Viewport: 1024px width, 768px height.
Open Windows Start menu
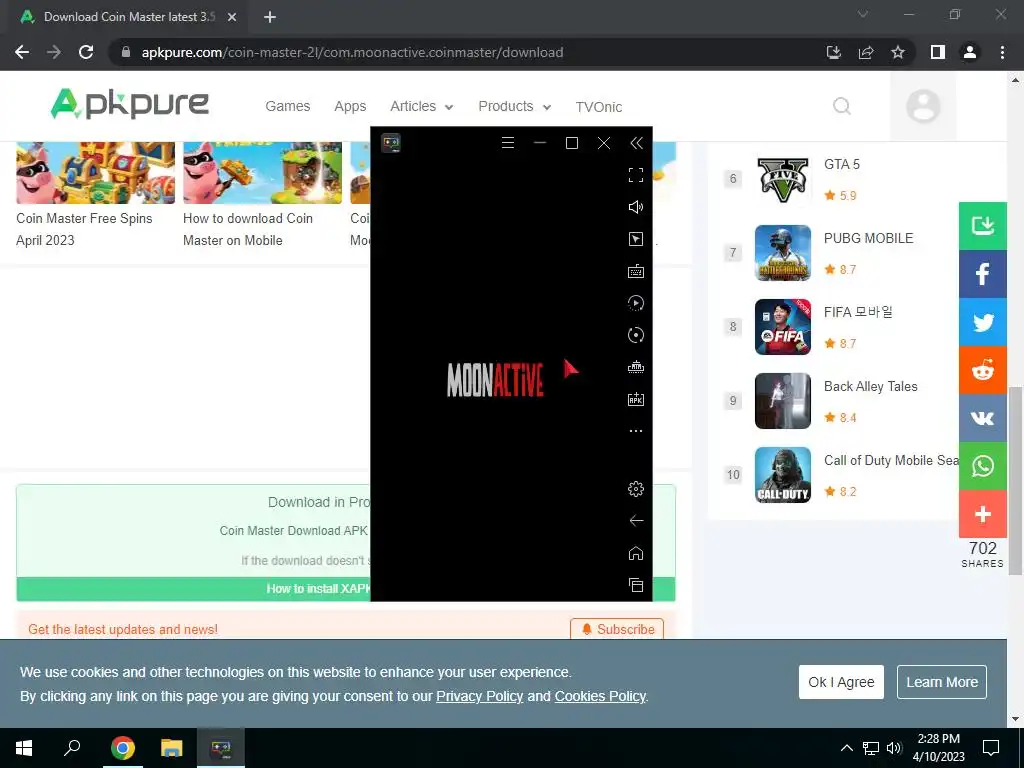click(24, 748)
